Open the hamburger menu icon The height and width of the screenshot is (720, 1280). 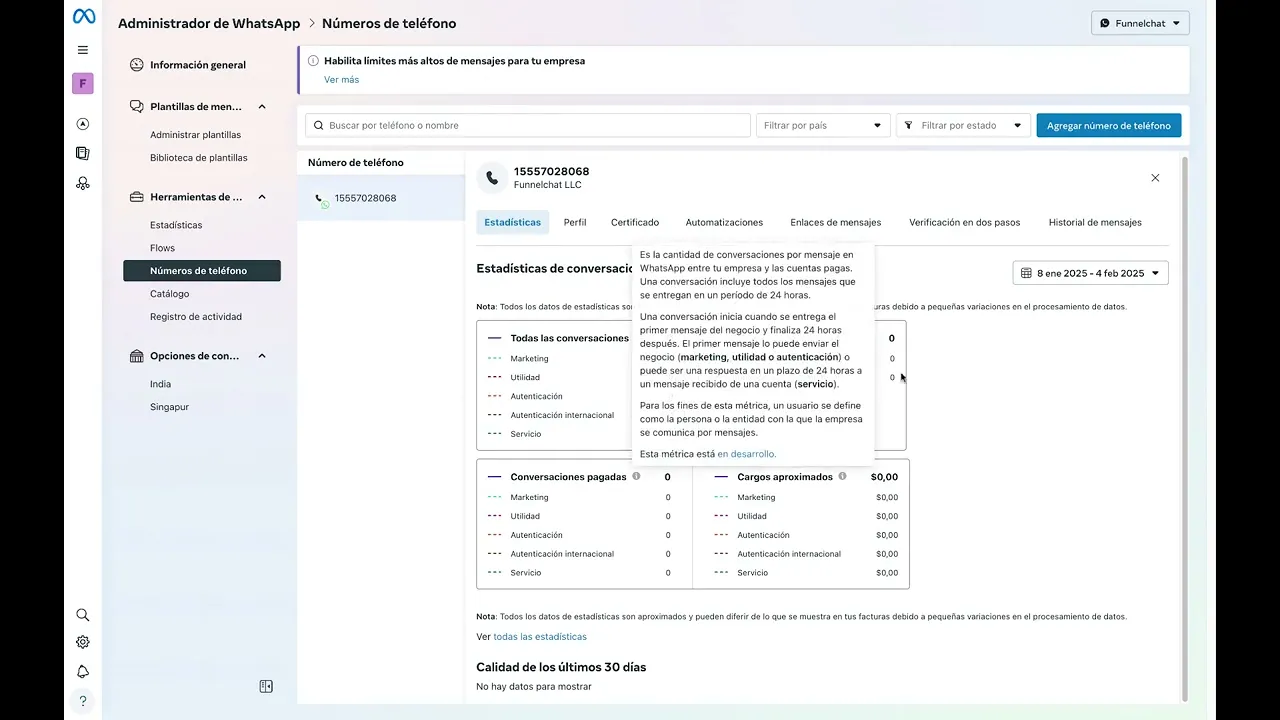point(83,50)
